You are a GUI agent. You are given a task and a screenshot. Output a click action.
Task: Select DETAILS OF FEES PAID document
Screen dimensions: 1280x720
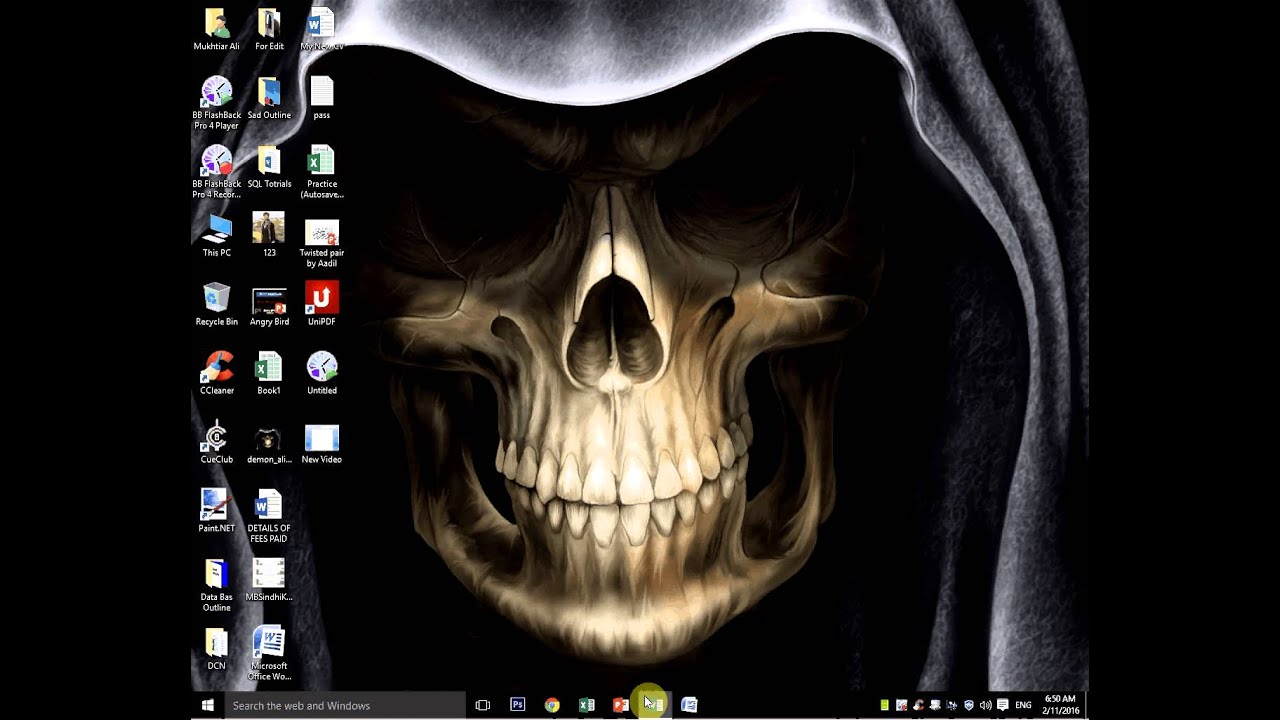point(269,517)
